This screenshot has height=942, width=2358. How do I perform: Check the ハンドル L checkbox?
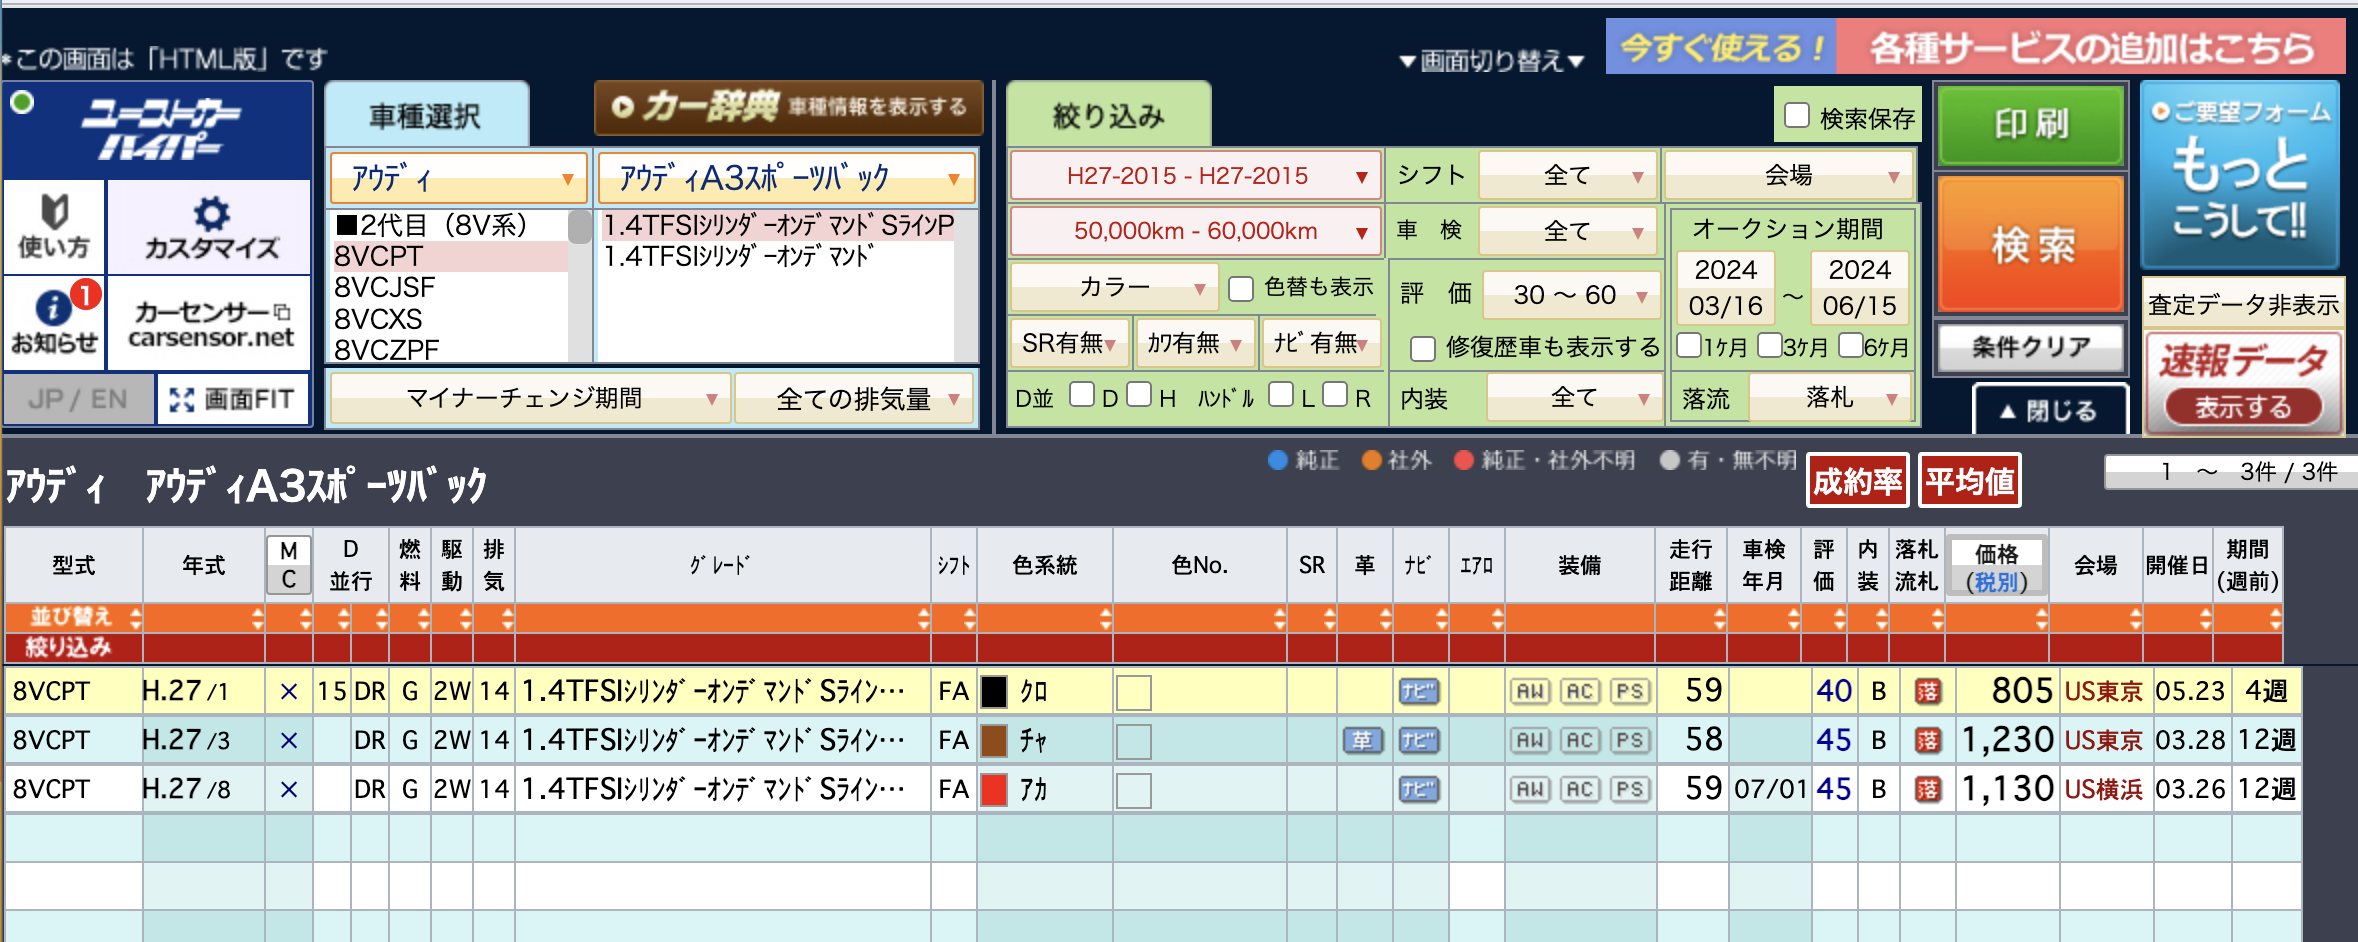pyautogui.click(x=1281, y=394)
